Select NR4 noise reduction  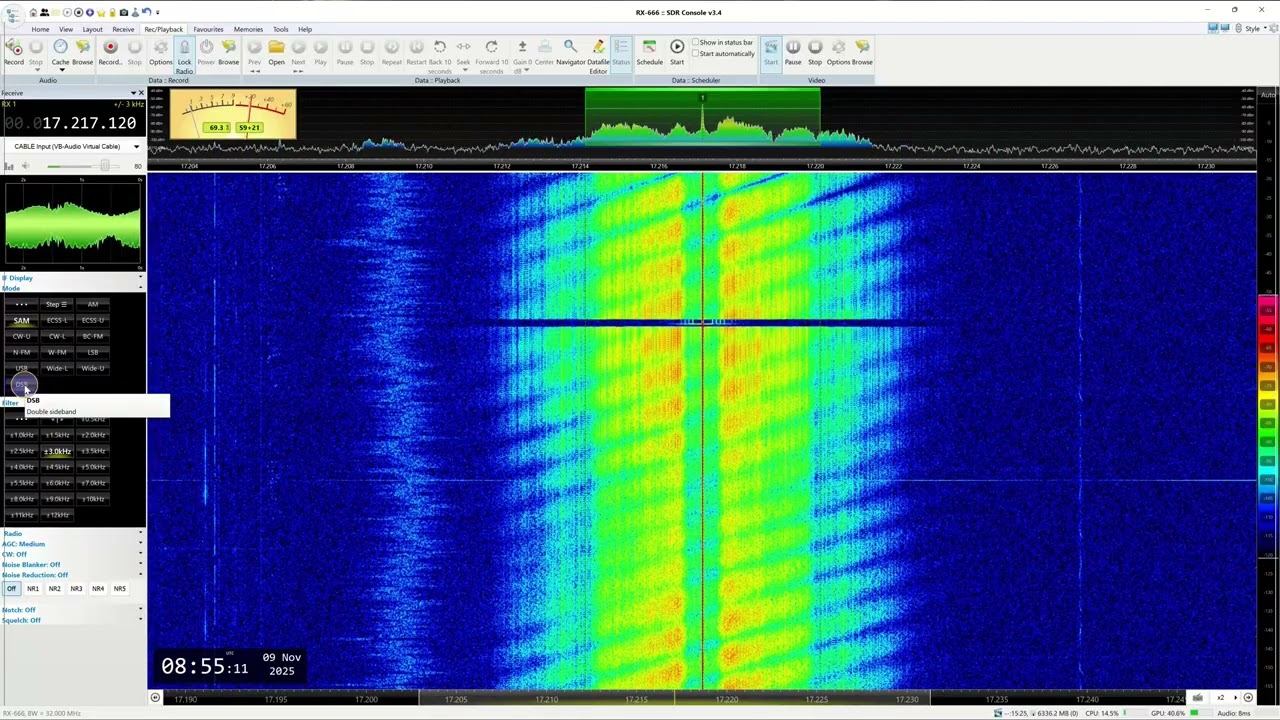point(98,589)
